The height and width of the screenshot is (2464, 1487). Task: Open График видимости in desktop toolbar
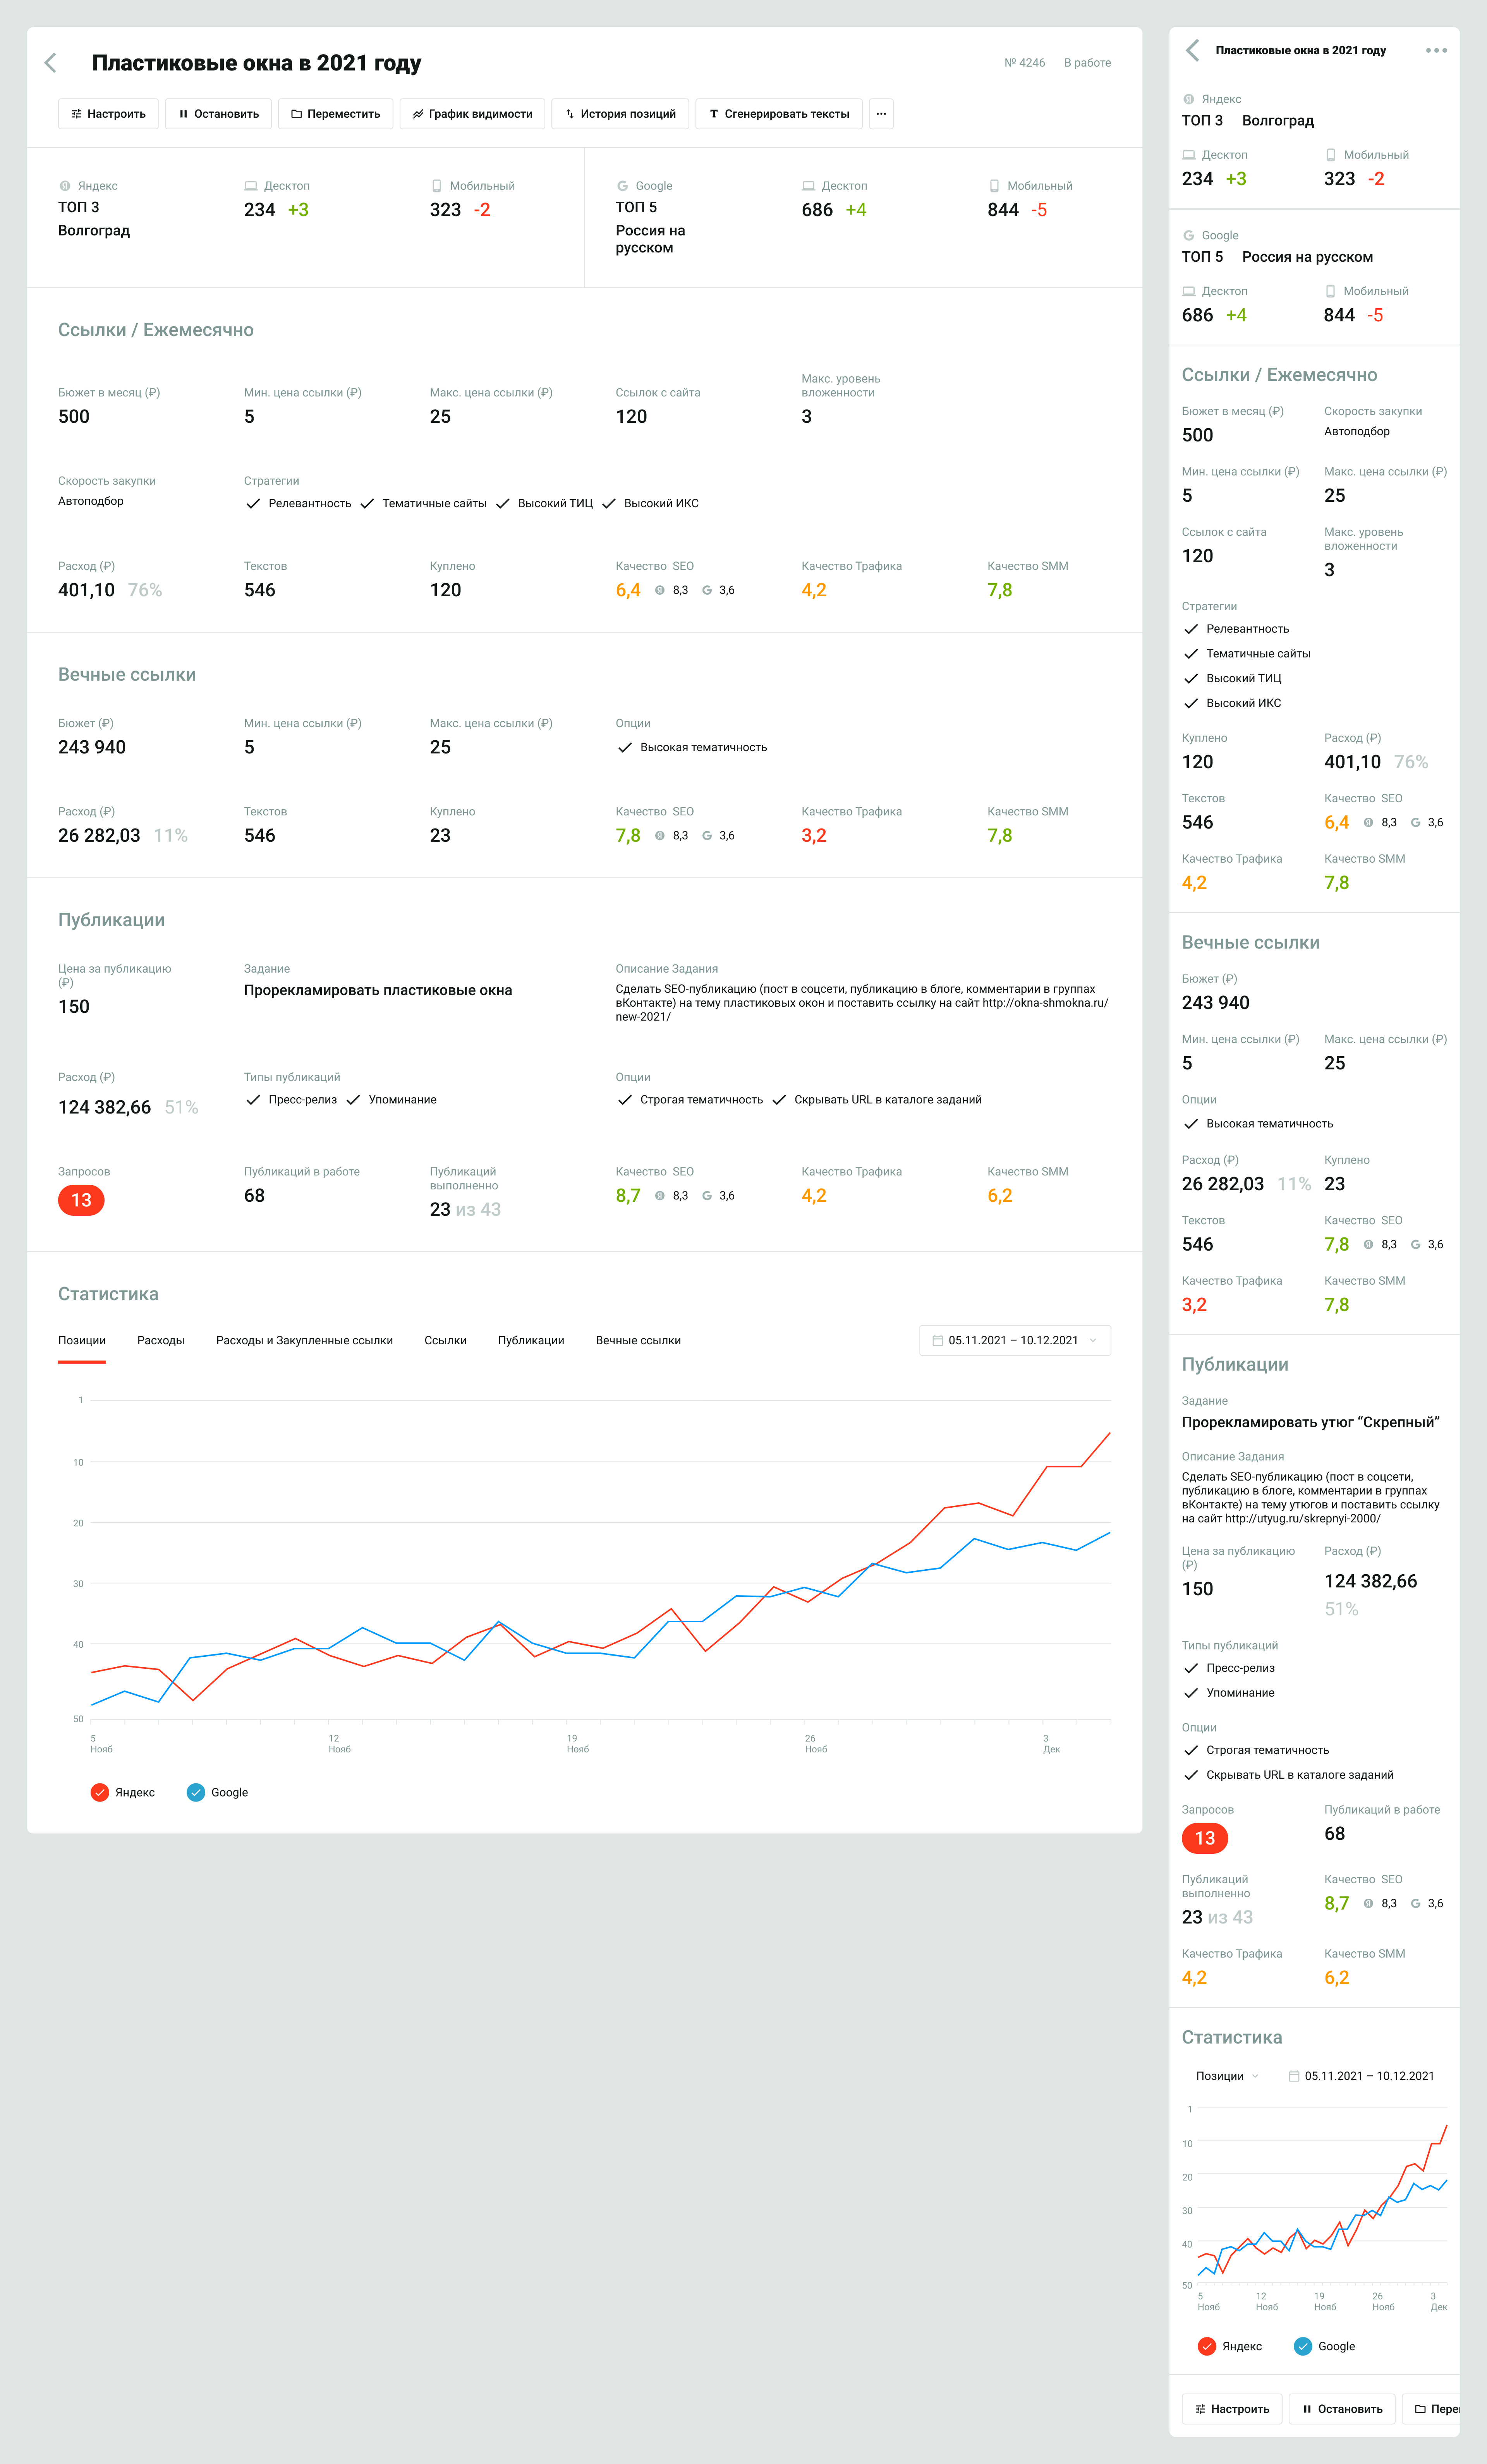[473, 114]
